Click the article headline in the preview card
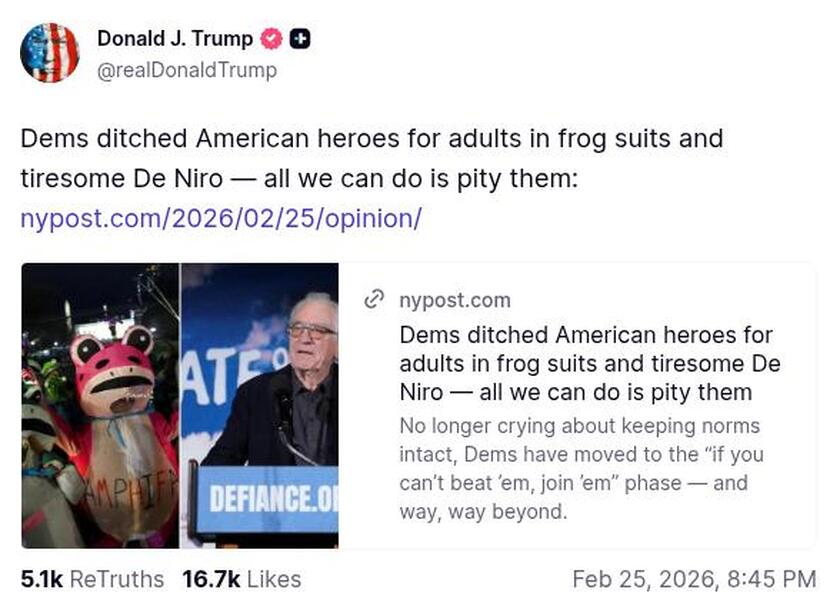Image resolution: width=840 pixels, height=613 pixels. click(x=590, y=363)
